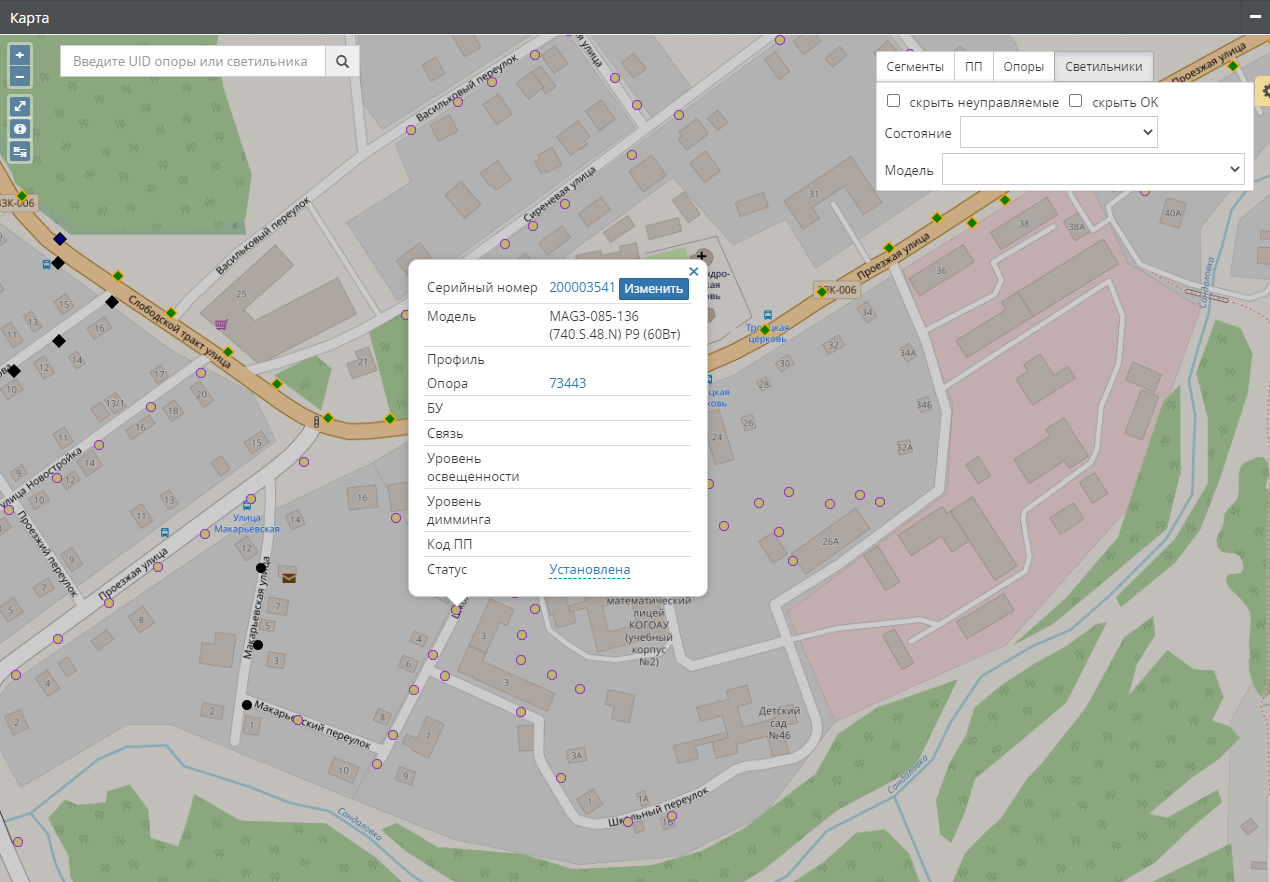Enable "скрыть неуправляемые" checkbox
This screenshot has width=1270, height=882.
point(894,101)
